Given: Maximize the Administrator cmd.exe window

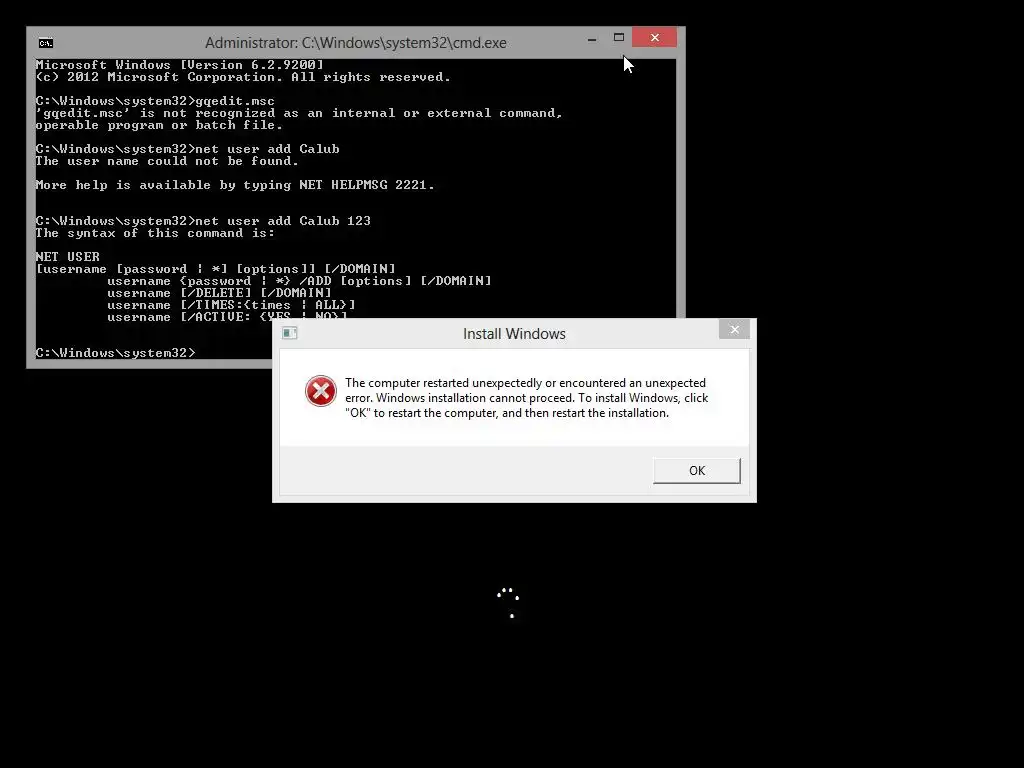Looking at the screenshot, I should (619, 38).
